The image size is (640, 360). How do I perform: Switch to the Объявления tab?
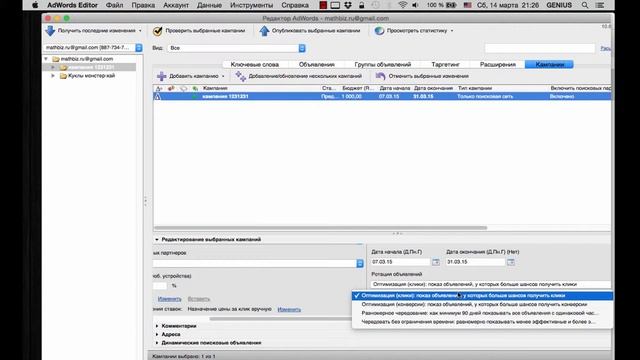pos(316,64)
